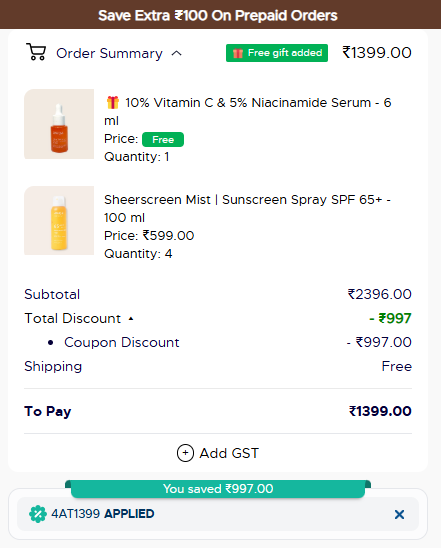
Task: Click the shopping cart icon
Action: point(36,52)
